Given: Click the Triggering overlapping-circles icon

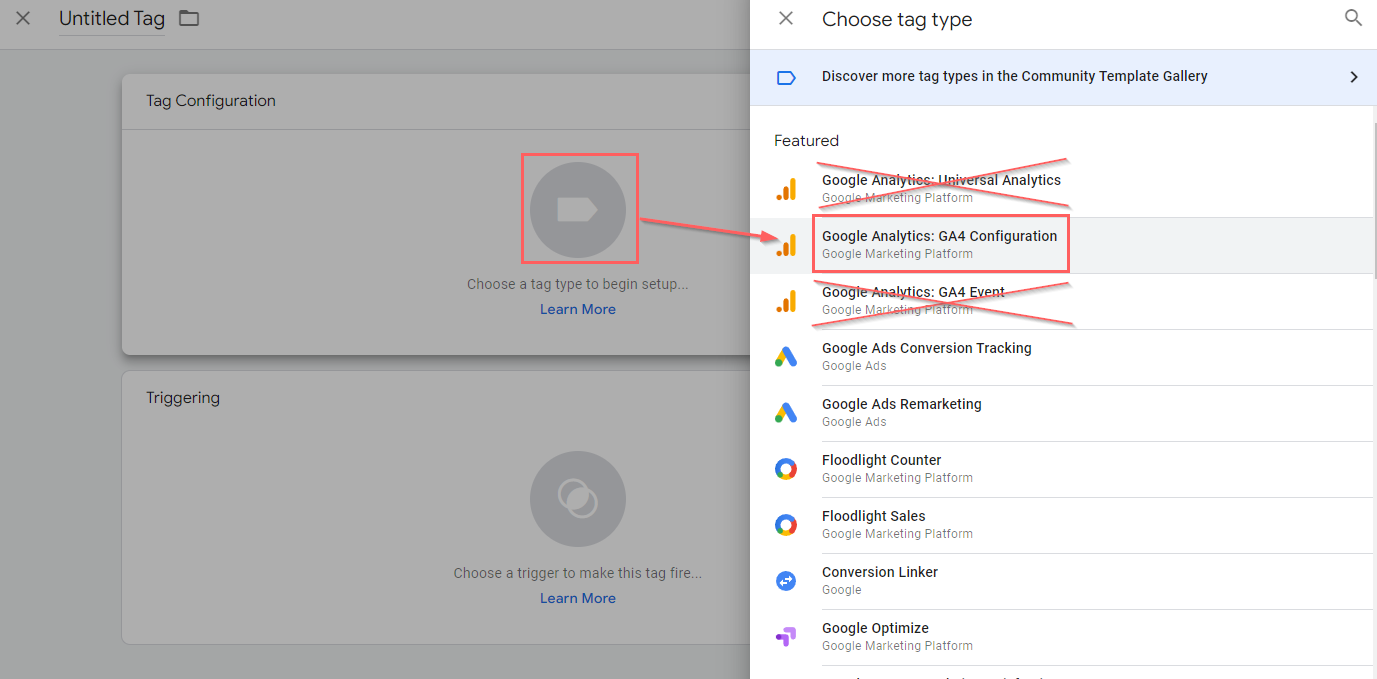Looking at the screenshot, I should coord(578,498).
